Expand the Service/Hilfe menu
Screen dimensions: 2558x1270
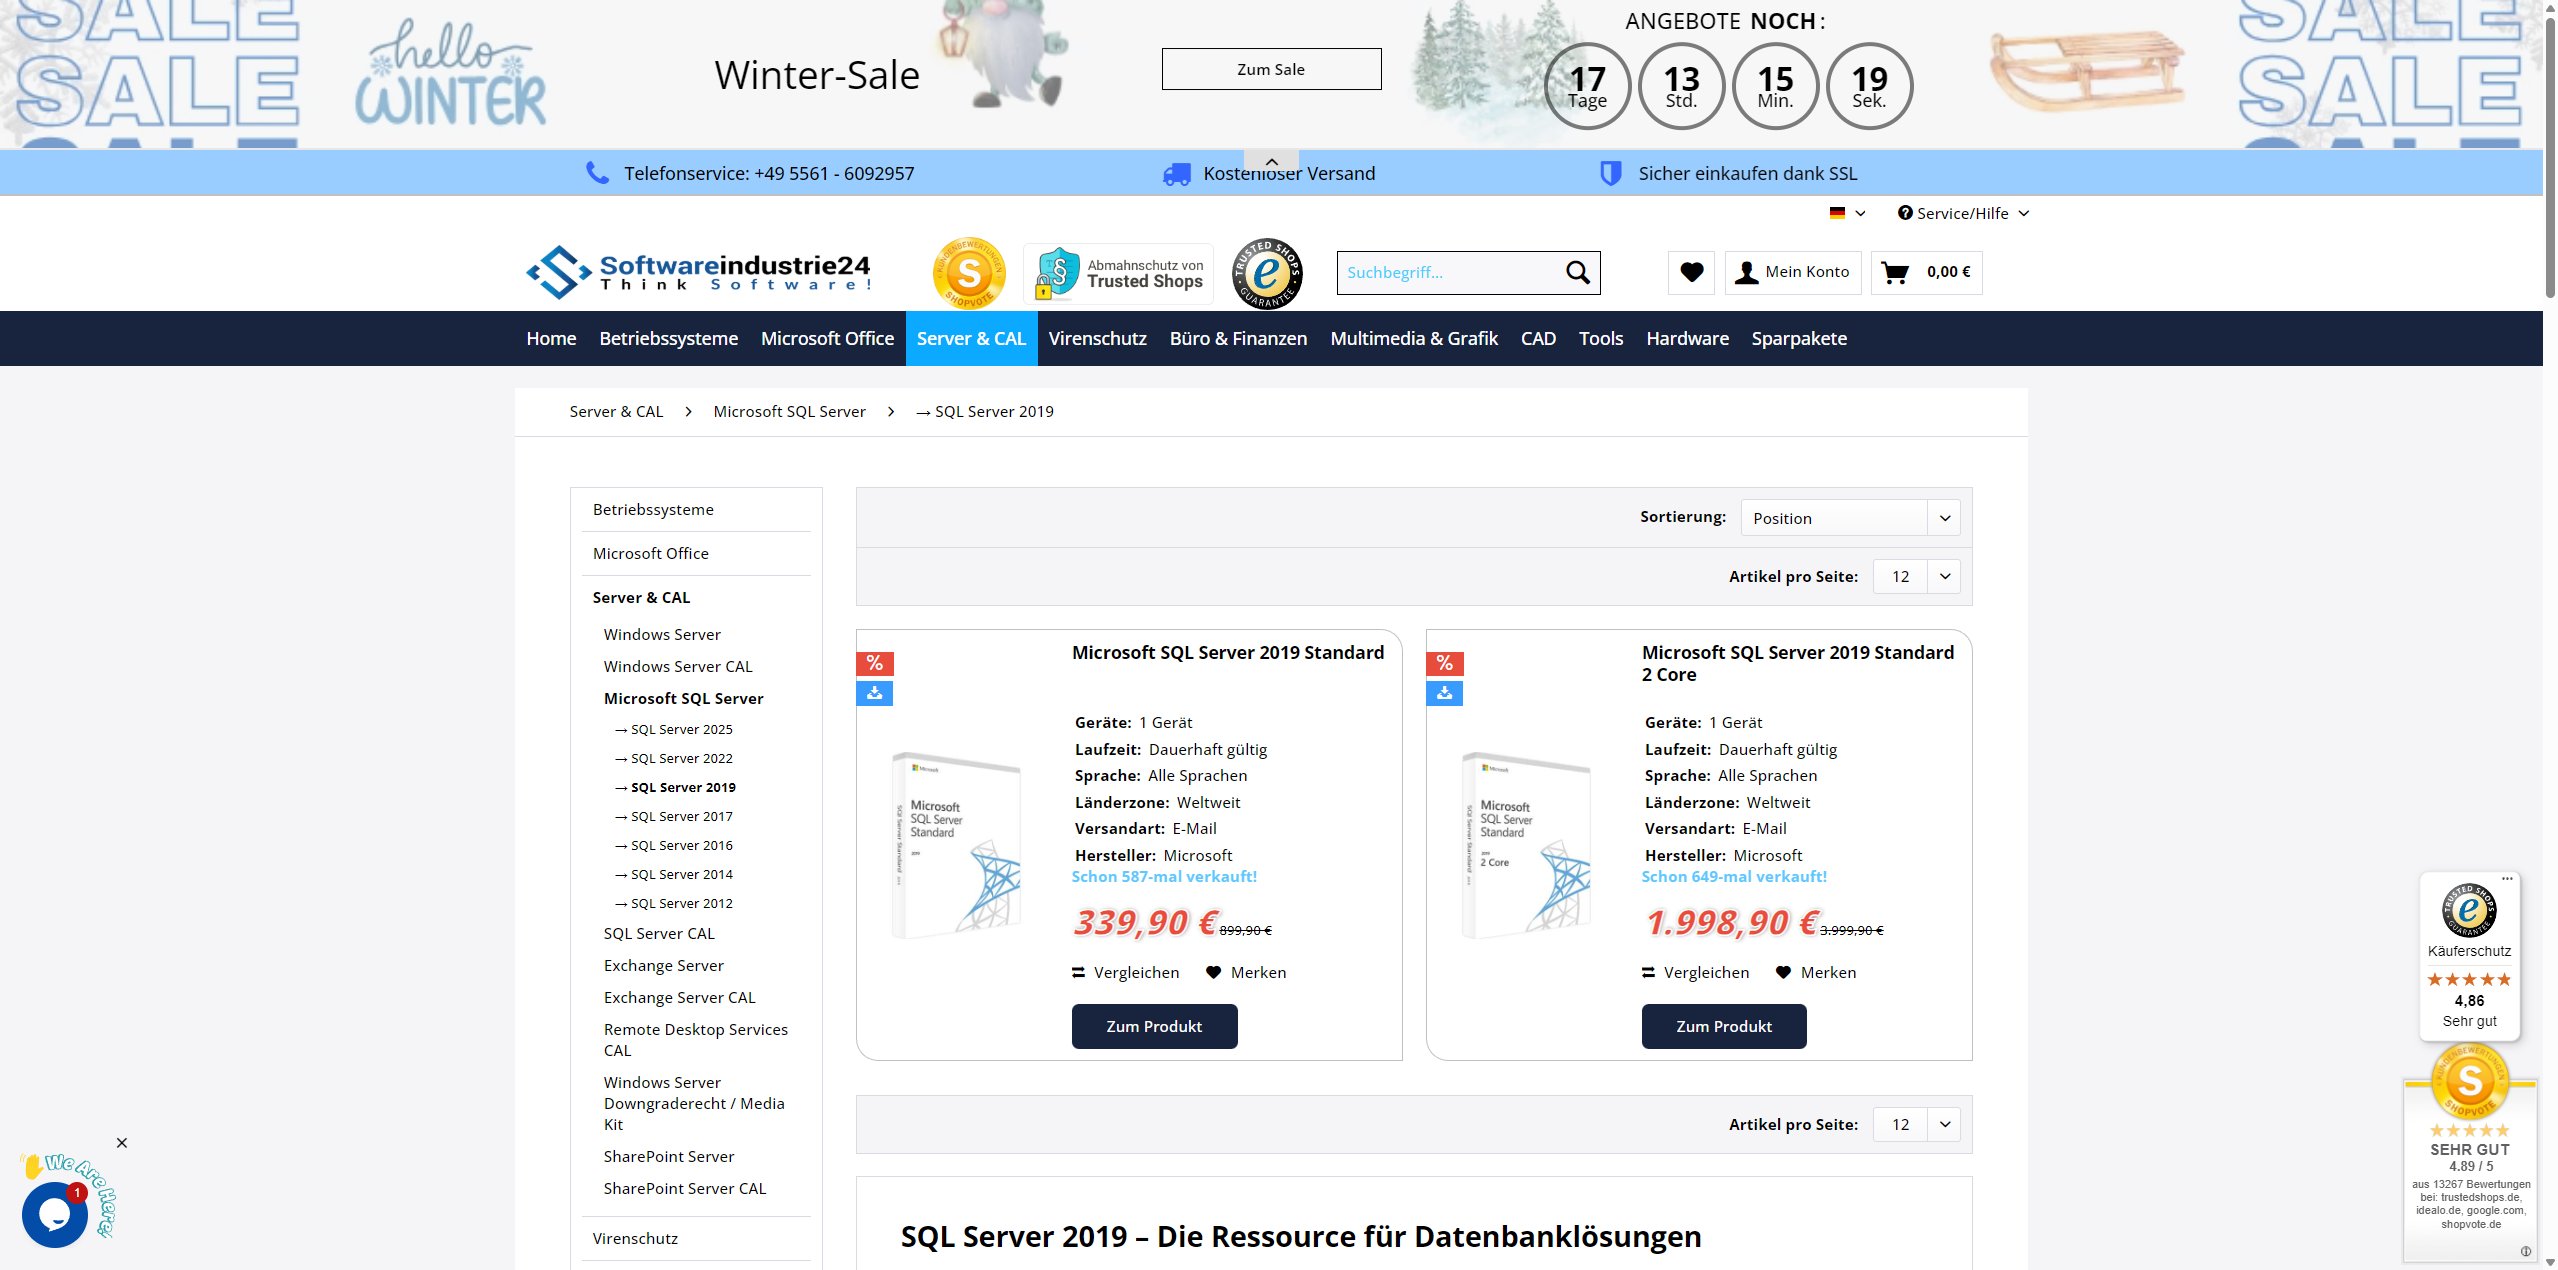[1963, 213]
